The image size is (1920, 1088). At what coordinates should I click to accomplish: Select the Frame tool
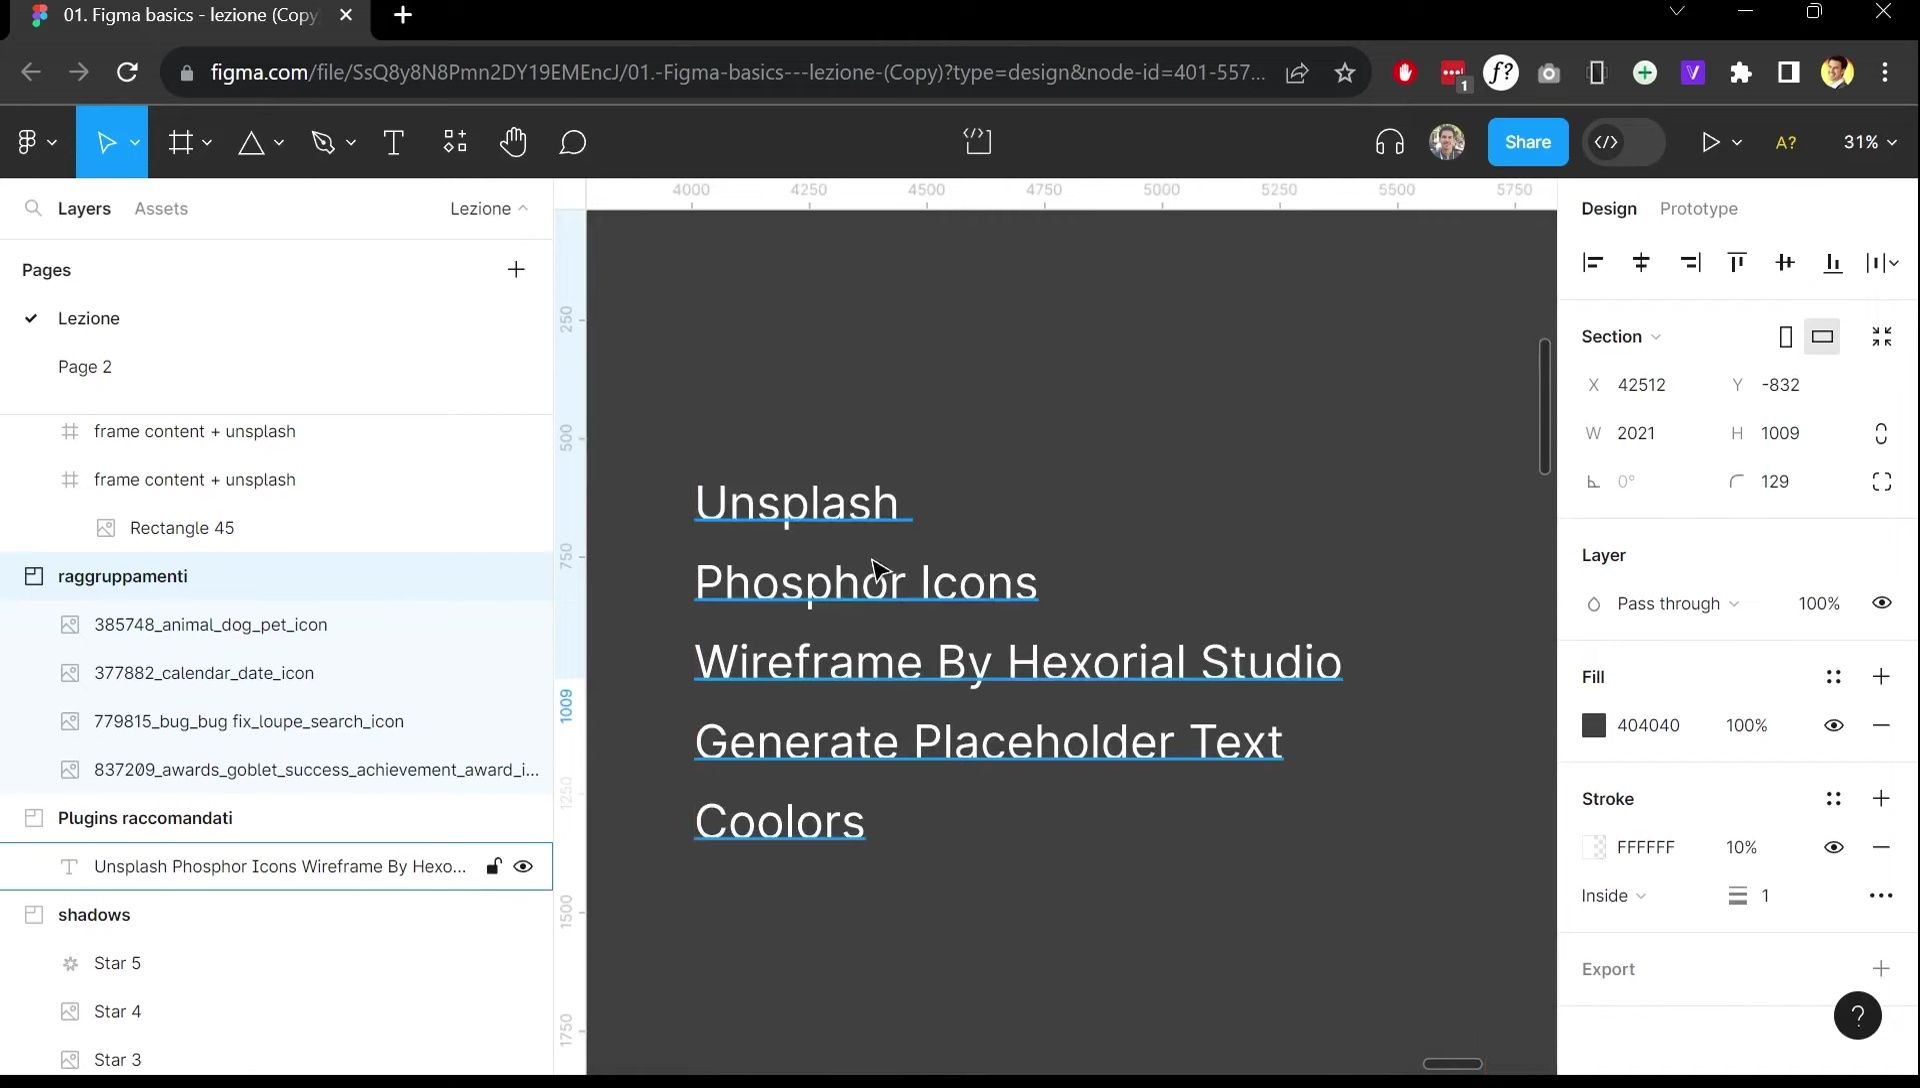pyautogui.click(x=181, y=142)
